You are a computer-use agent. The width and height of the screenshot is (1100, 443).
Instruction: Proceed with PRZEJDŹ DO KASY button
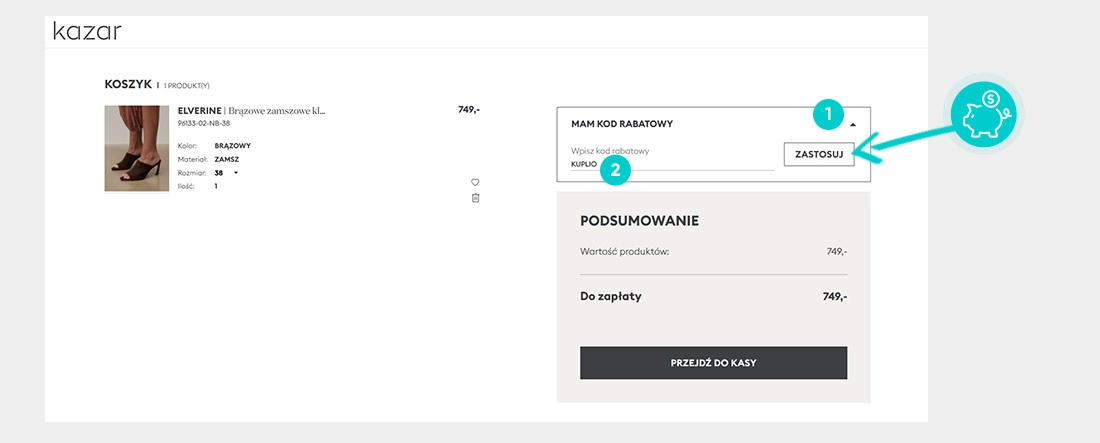coord(713,363)
